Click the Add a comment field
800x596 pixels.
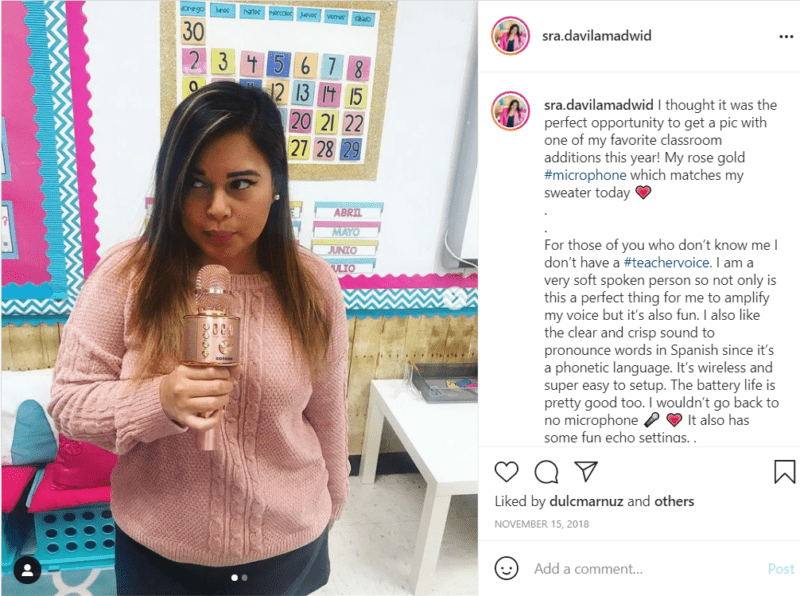click(x=645, y=568)
